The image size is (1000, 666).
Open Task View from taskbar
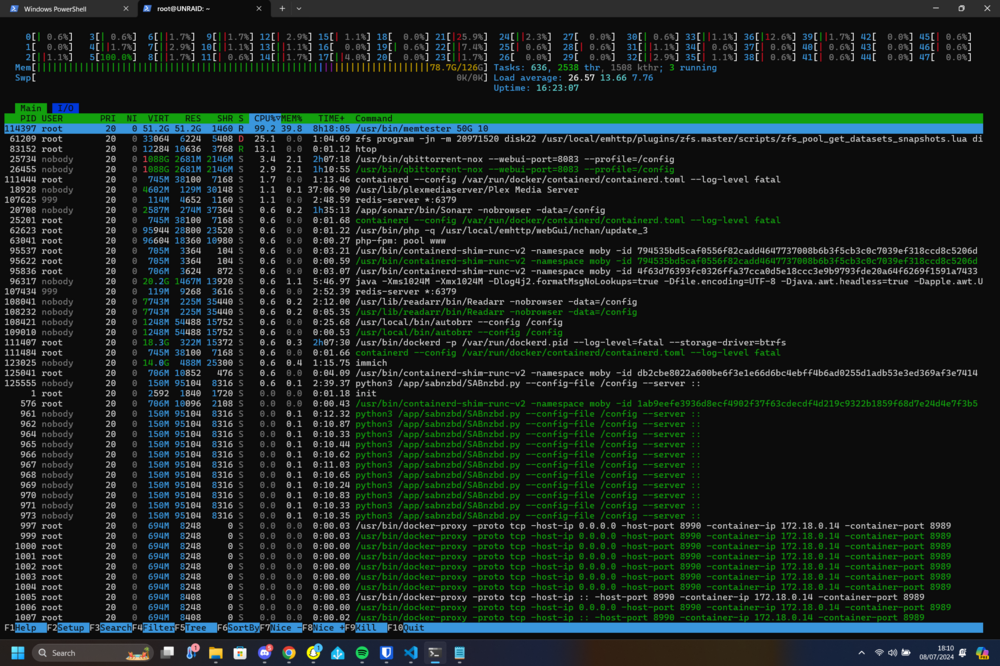[168, 653]
